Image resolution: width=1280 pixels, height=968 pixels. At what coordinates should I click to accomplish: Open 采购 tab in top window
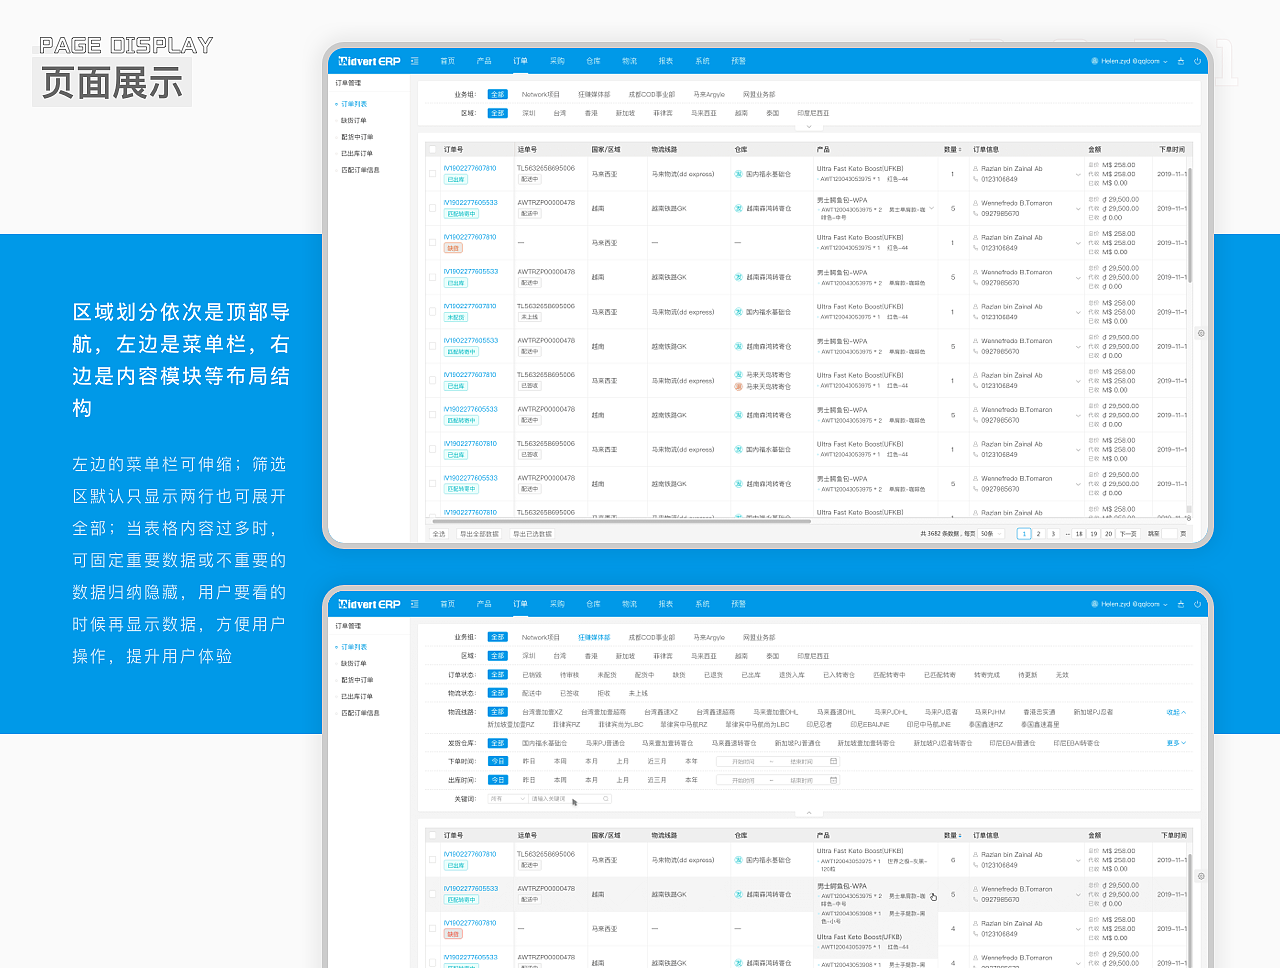[557, 61]
